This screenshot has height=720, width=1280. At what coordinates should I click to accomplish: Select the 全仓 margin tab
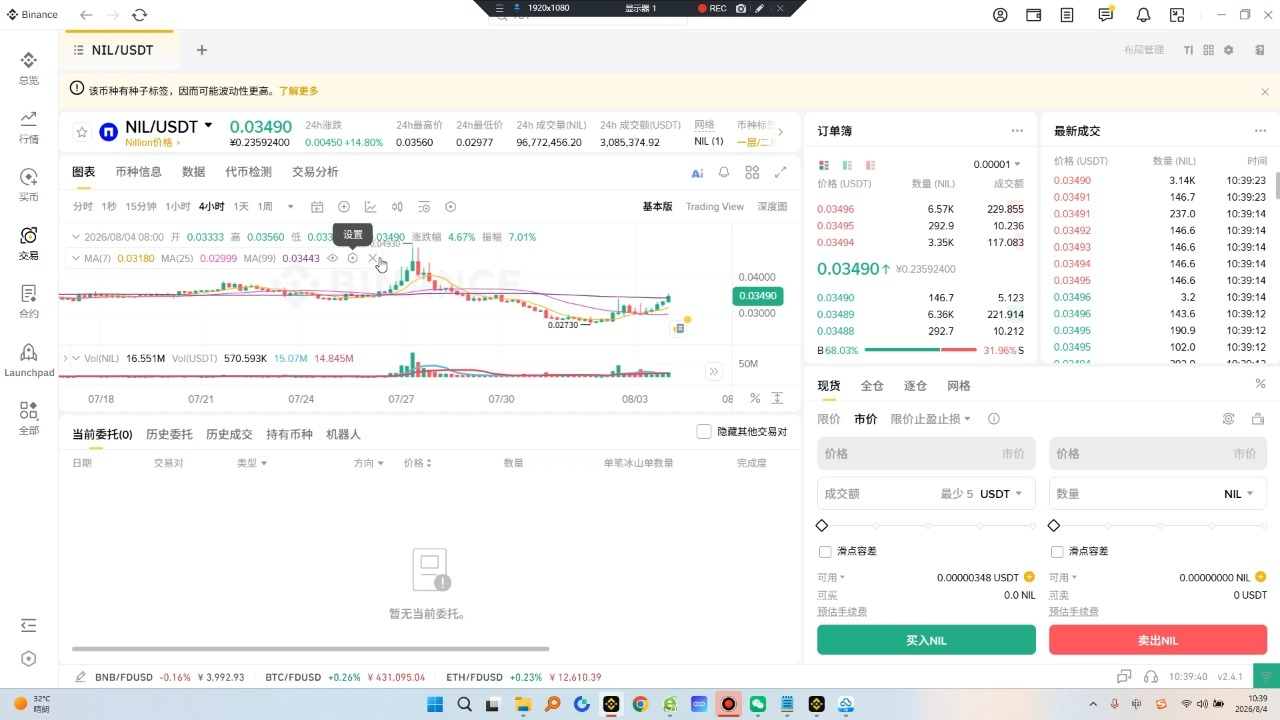872,386
